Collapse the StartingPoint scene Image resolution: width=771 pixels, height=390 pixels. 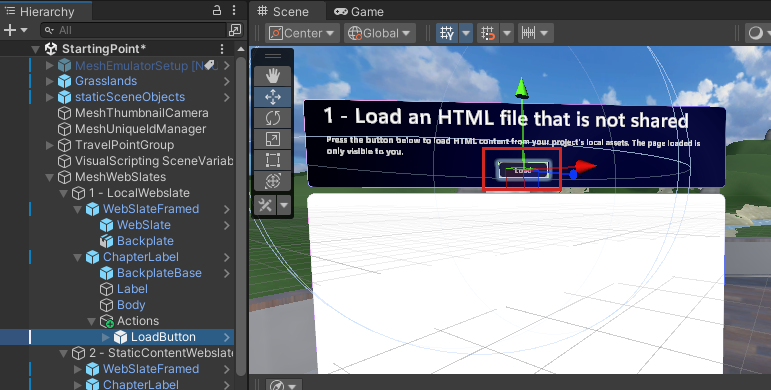tap(35, 49)
